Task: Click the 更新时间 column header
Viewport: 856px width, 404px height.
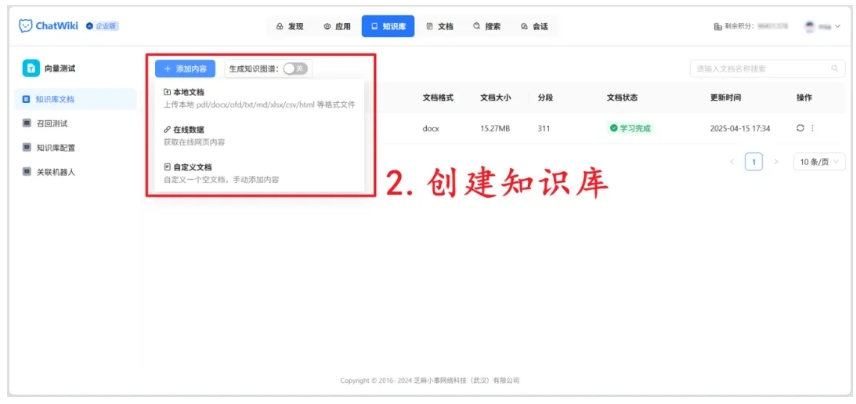Action: 726,98
